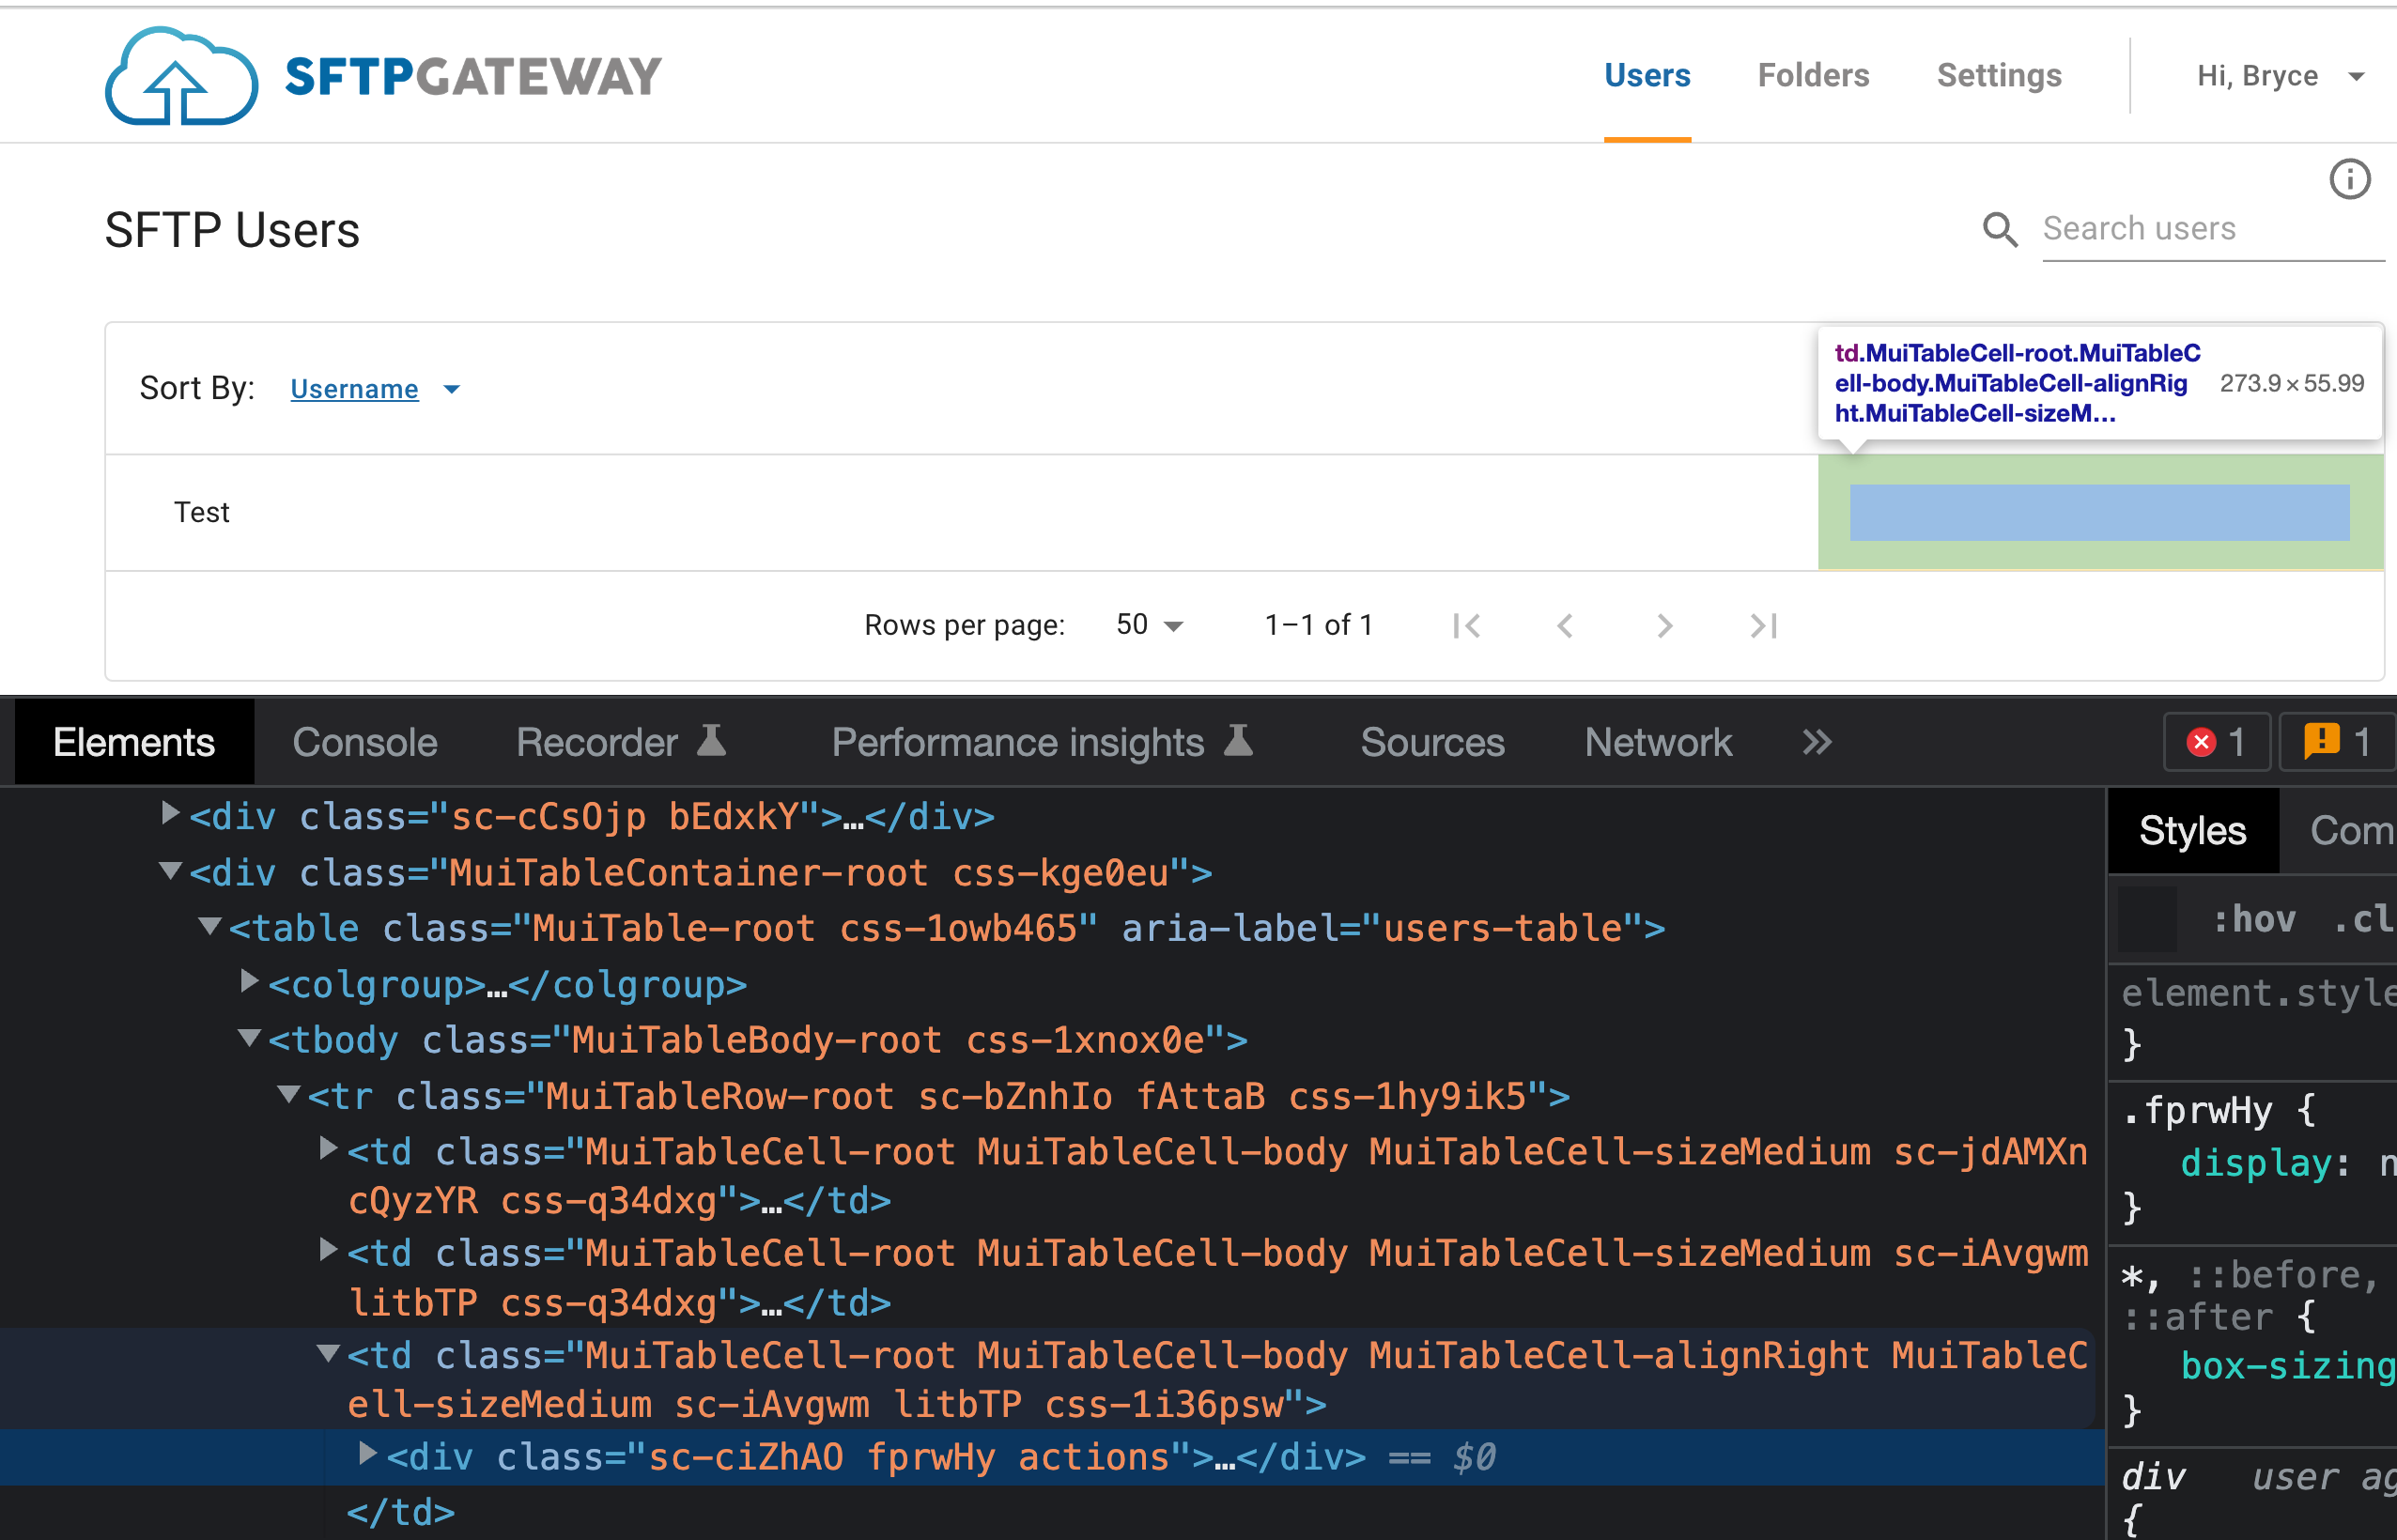Jump to last page icon
Viewport: 2397px width, 1540px height.
click(1763, 626)
